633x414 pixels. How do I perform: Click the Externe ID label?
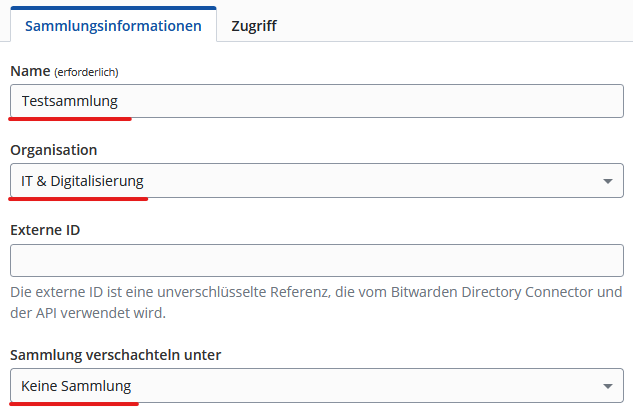45,229
